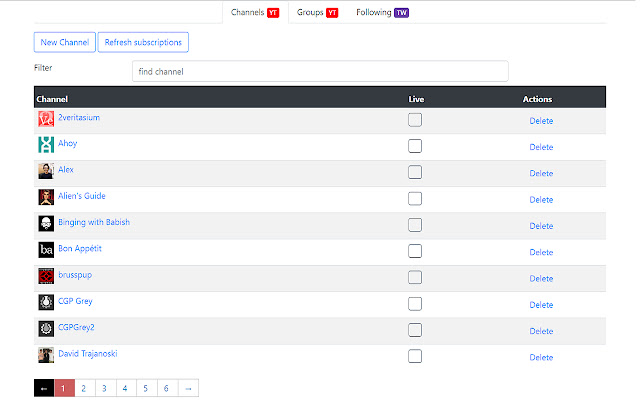
Task: Click the Ahoy channel avatar icon
Action: [x=46, y=145]
